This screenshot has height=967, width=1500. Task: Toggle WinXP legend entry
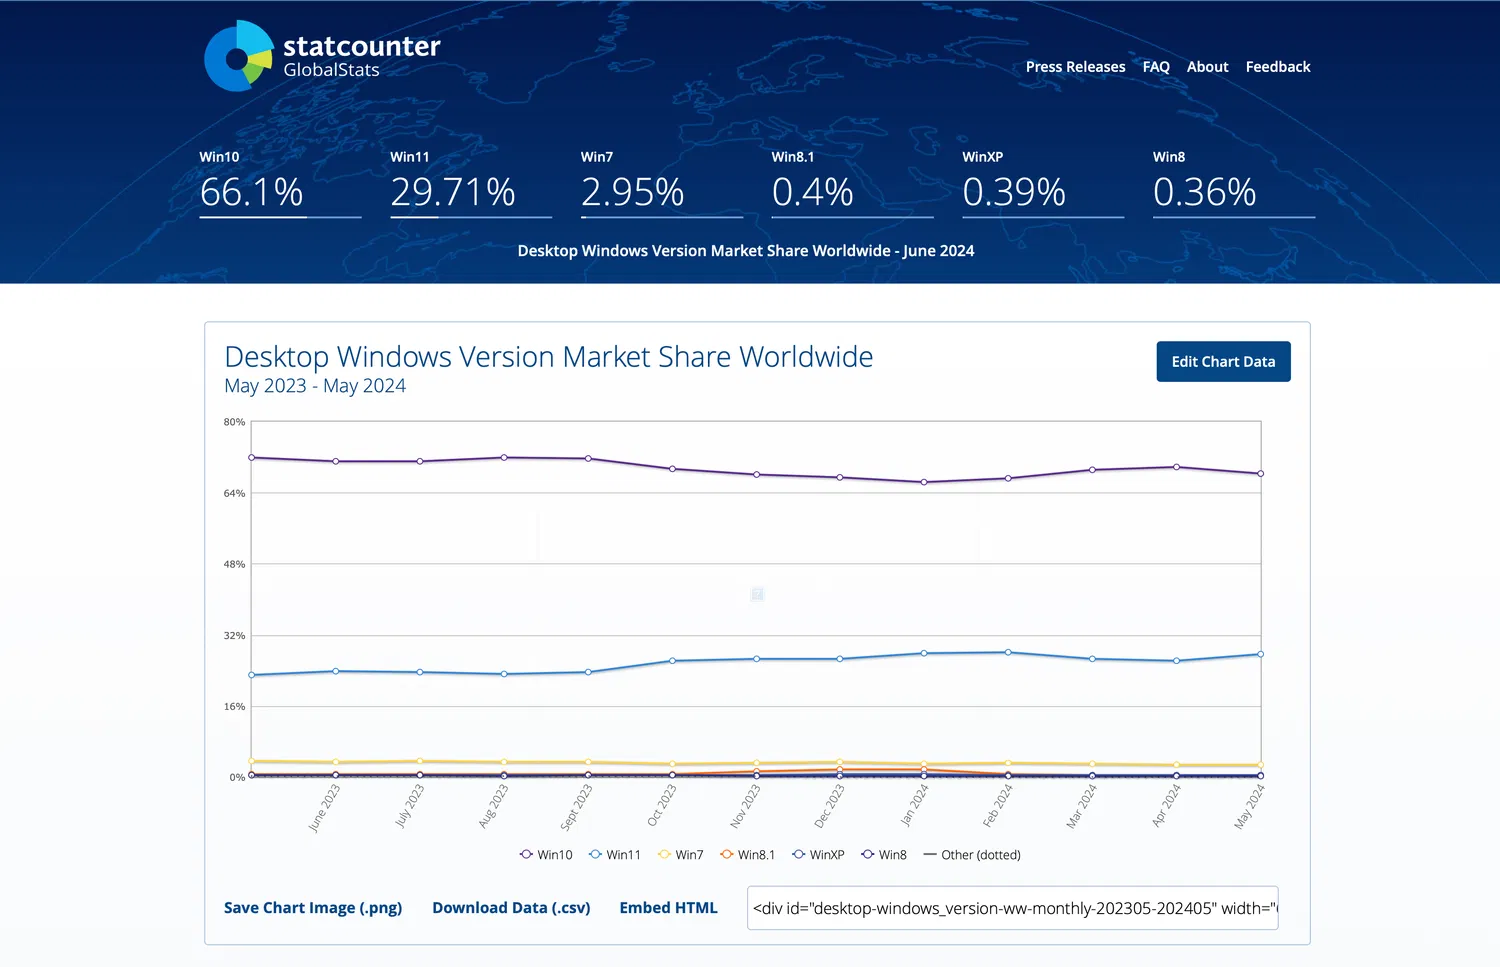818,855
